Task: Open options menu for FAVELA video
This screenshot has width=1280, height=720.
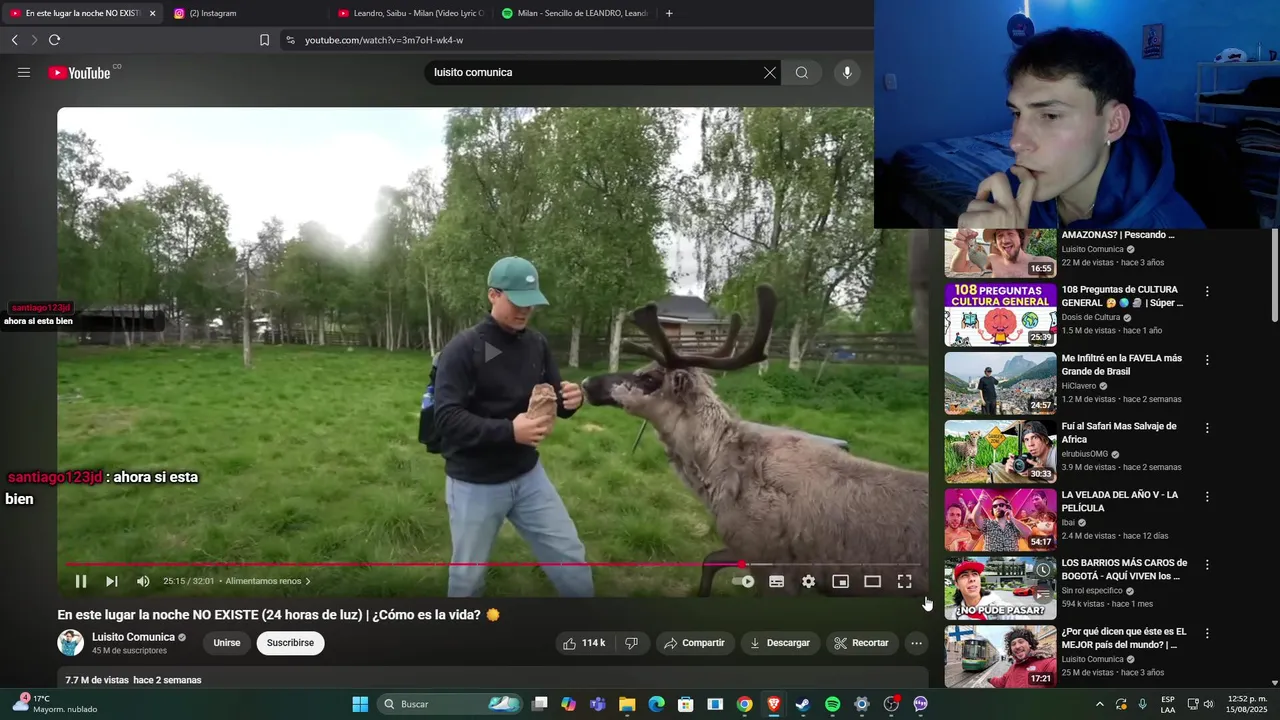Action: (x=1207, y=359)
